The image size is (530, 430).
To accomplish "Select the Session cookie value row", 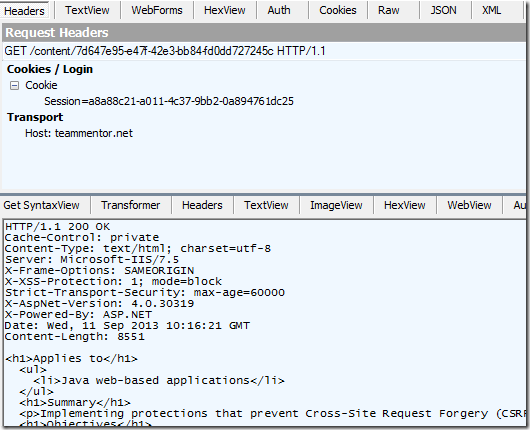I will (x=169, y=101).
